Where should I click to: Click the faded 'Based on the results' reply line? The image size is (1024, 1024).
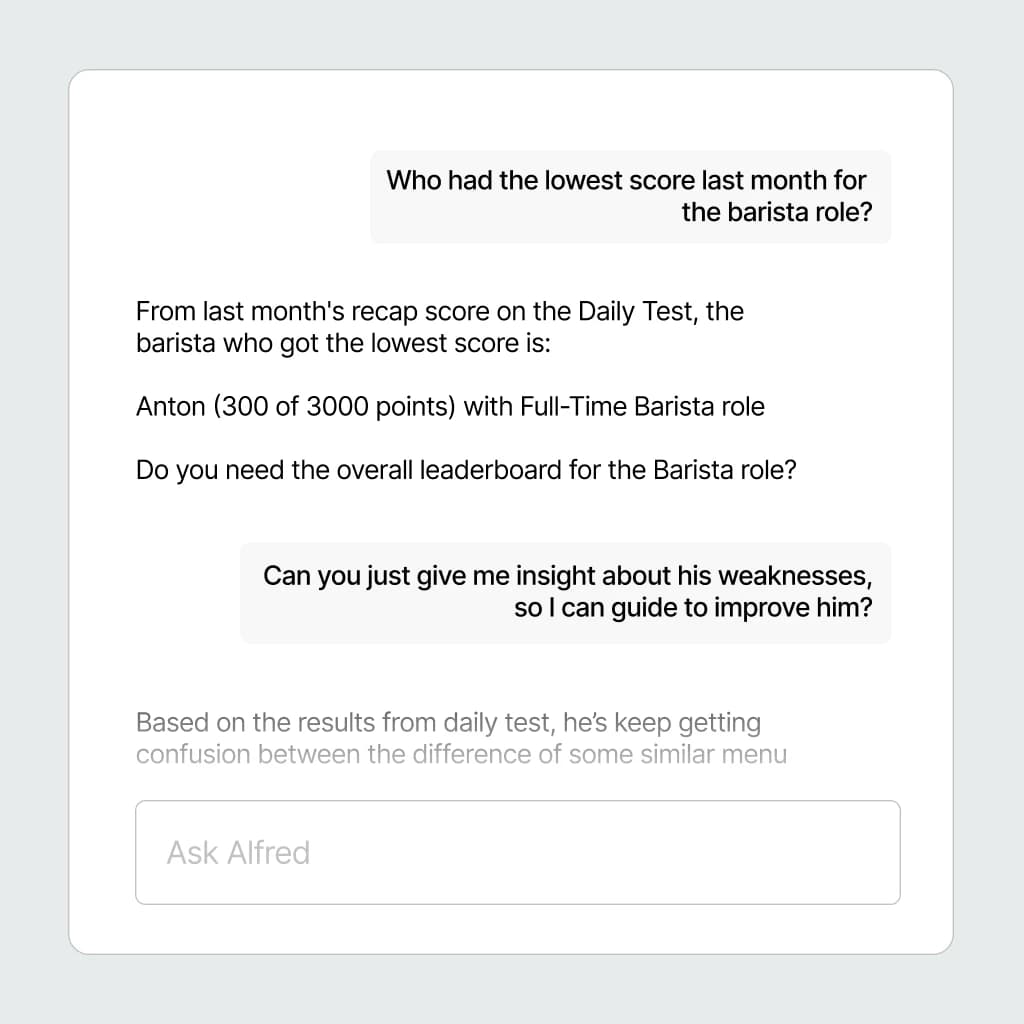pyautogui.click(x=447, y=722)
